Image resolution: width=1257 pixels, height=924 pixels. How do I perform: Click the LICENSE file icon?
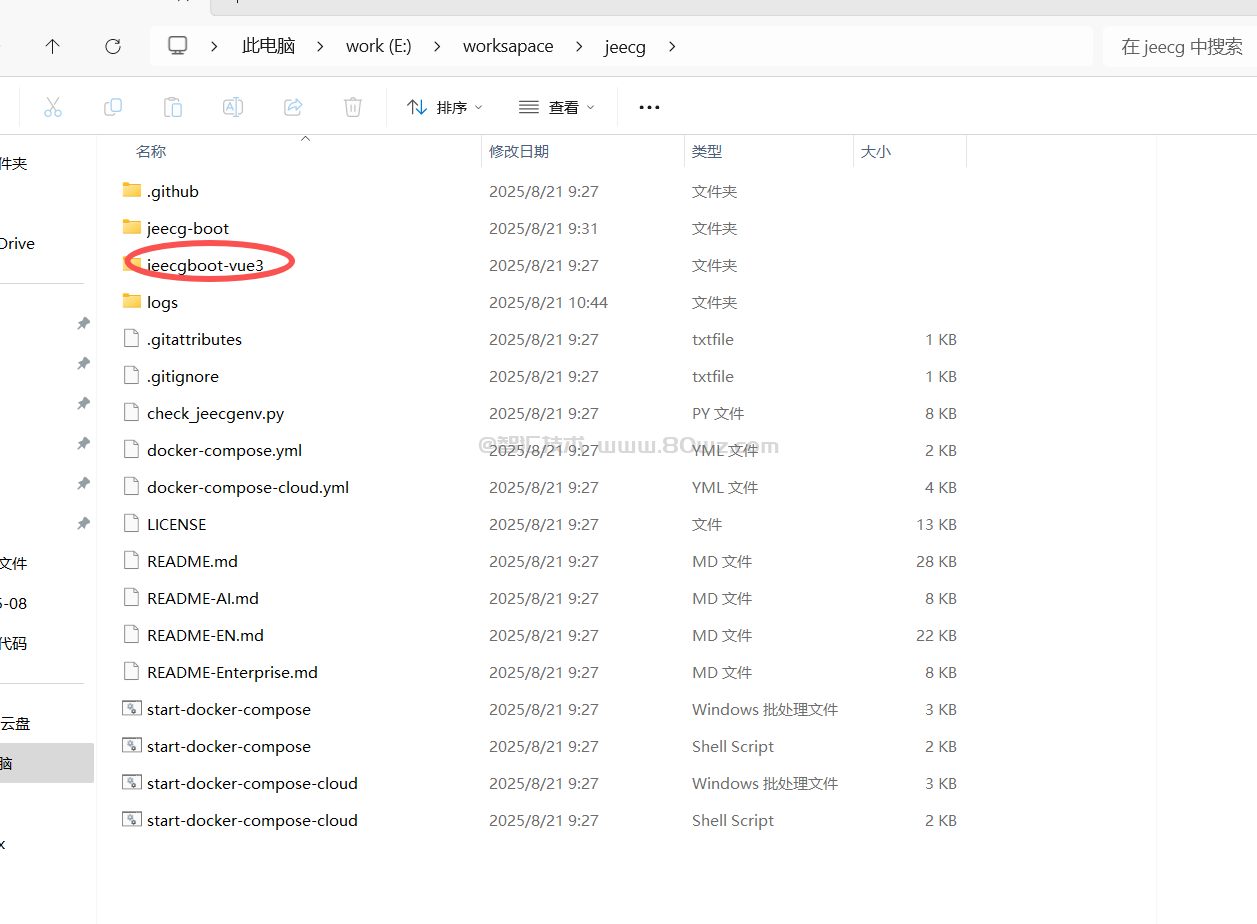(x=131, y=523)
